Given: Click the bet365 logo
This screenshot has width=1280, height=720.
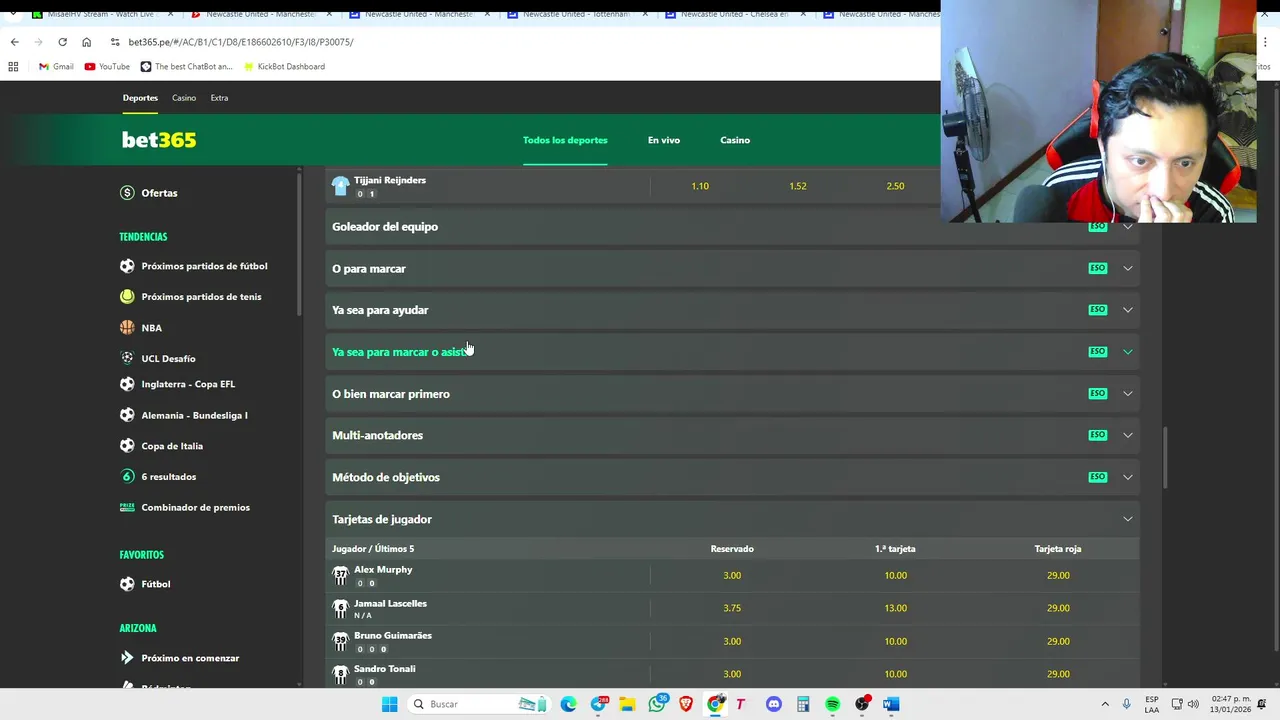Looking at the screenshot, I should [x=159, y=140].
